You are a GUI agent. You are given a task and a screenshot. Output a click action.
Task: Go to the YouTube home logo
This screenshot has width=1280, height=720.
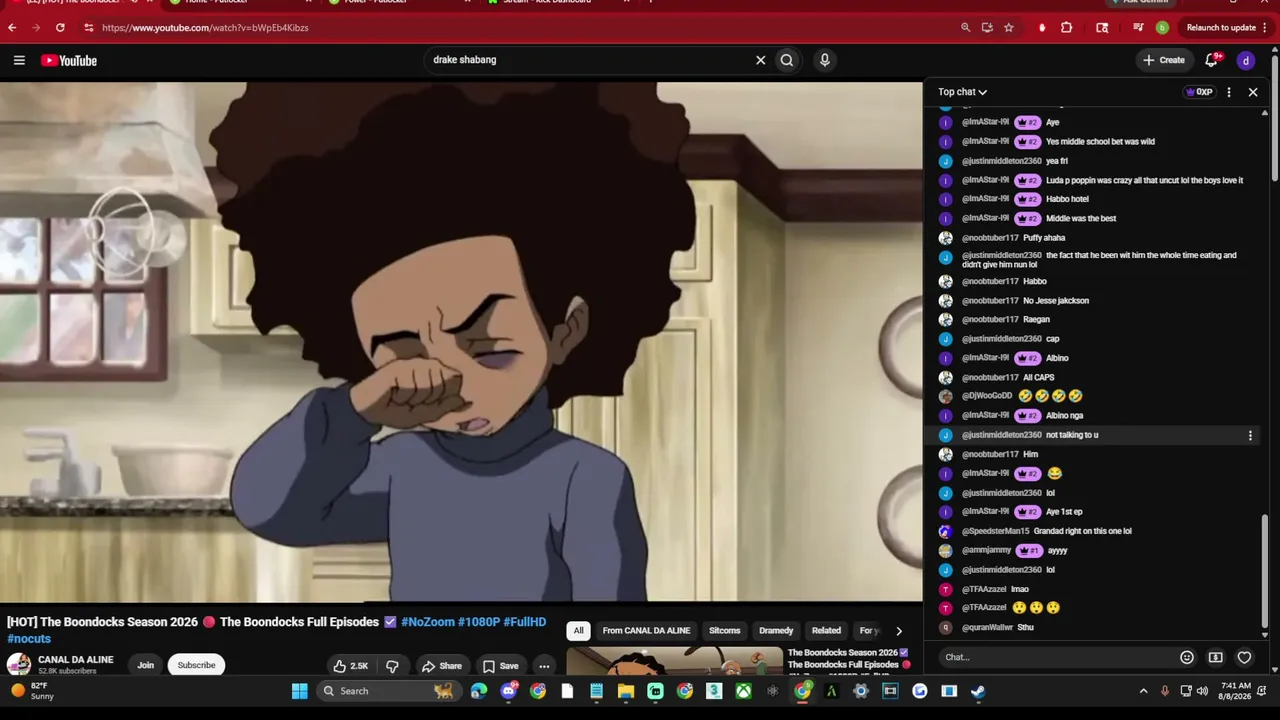(69, 61)
